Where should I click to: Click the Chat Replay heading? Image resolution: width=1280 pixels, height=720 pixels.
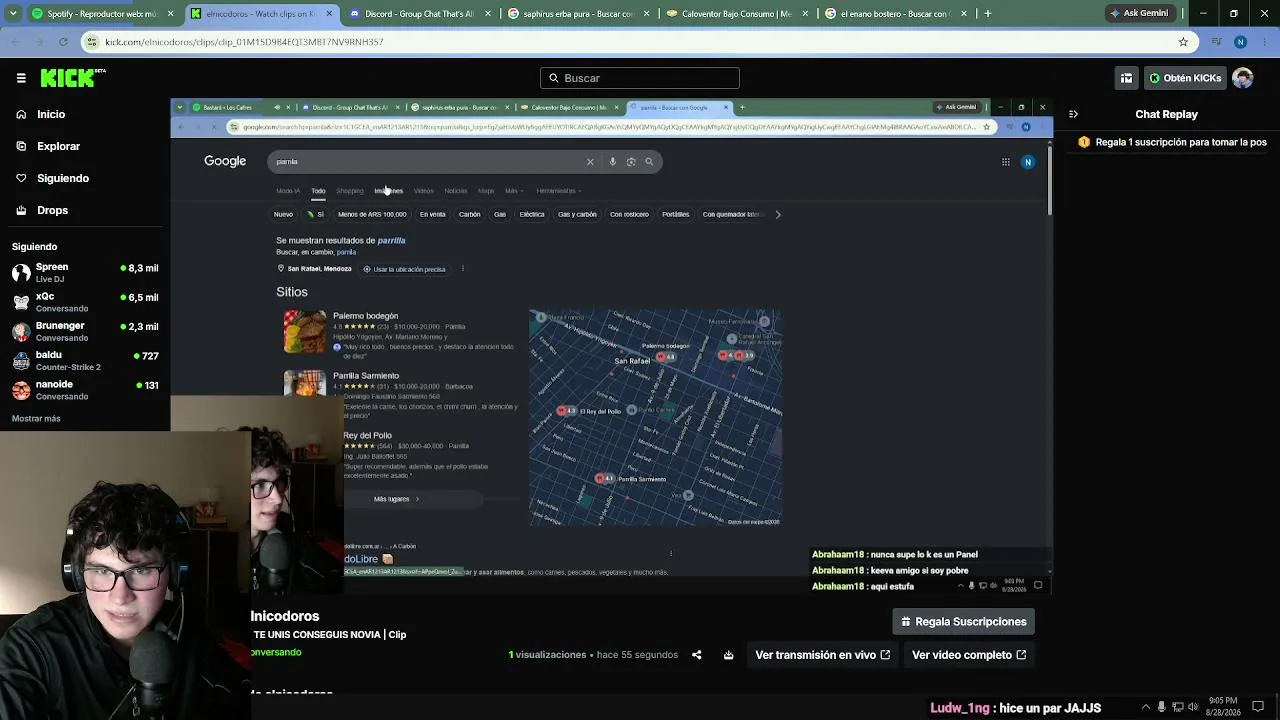coord(1166,114)
